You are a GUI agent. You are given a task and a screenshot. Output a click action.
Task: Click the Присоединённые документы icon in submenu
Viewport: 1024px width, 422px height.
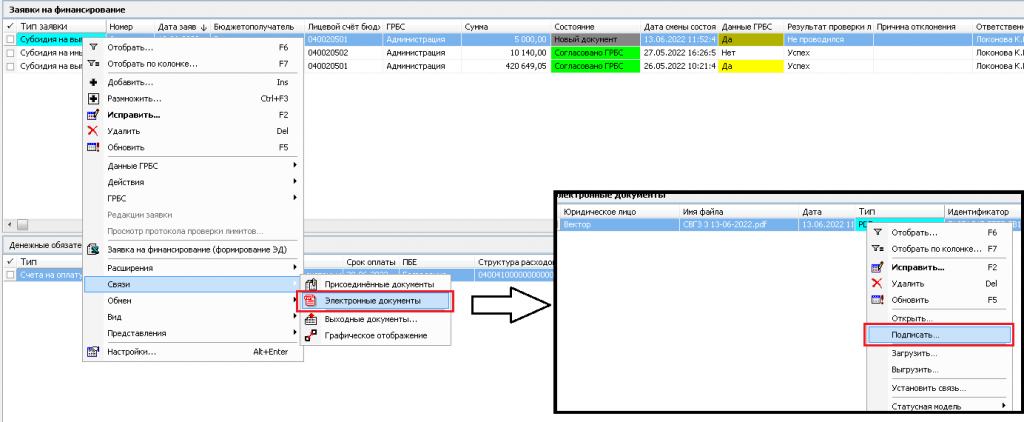click(x=310, y=285)
